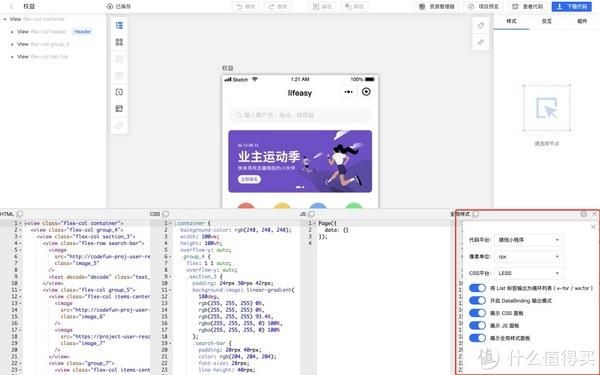
Task: Click the image icon in the canvas sidebar
Action: pos(119,109)
